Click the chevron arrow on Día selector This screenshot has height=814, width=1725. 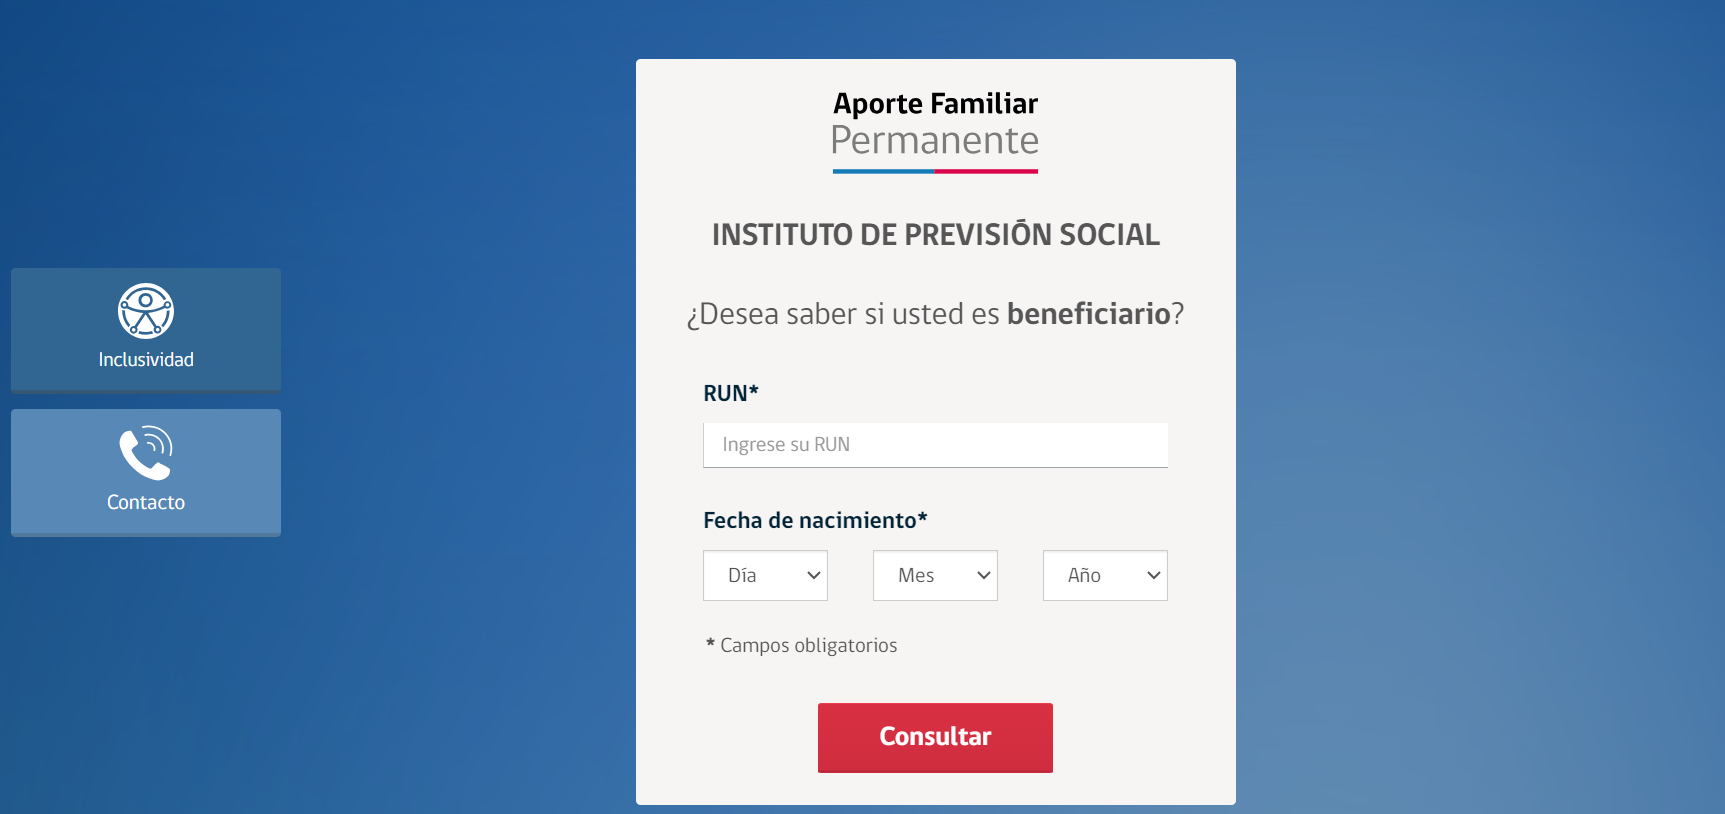pyautogui.click(x=814, y=575)
